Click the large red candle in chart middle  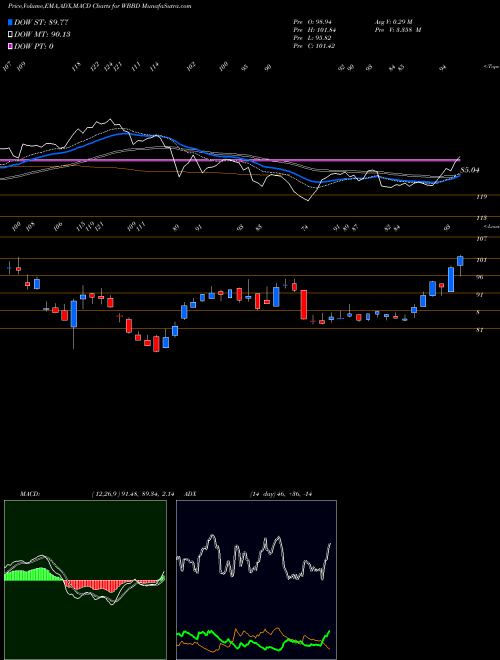(303, 305)
